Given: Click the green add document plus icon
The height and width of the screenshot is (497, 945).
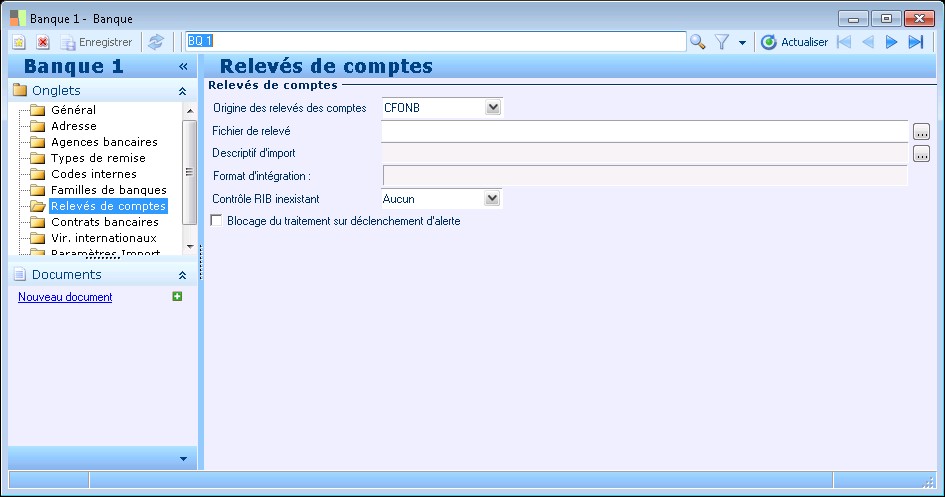Looking at the screenshot, I should point(177,296).
